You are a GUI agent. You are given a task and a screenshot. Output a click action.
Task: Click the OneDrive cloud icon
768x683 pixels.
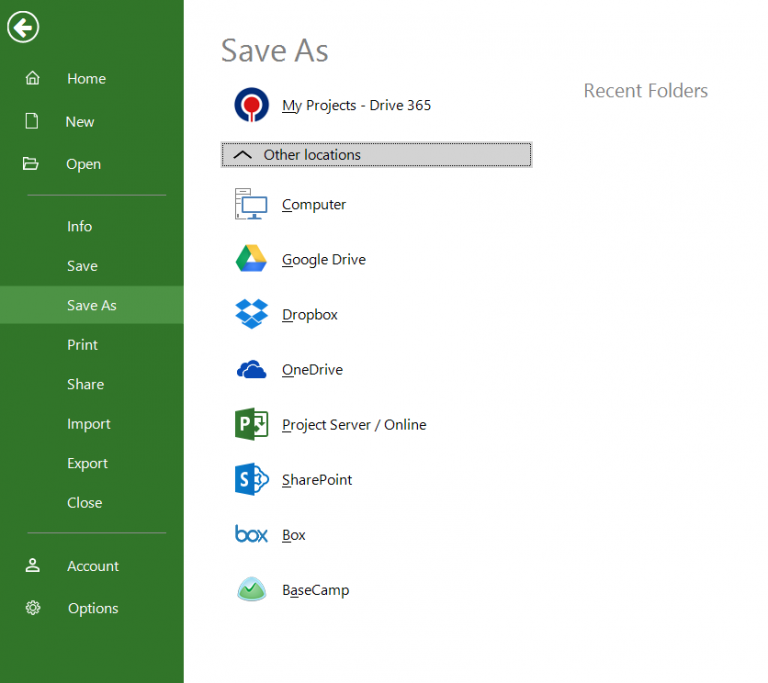click(251, 370)
